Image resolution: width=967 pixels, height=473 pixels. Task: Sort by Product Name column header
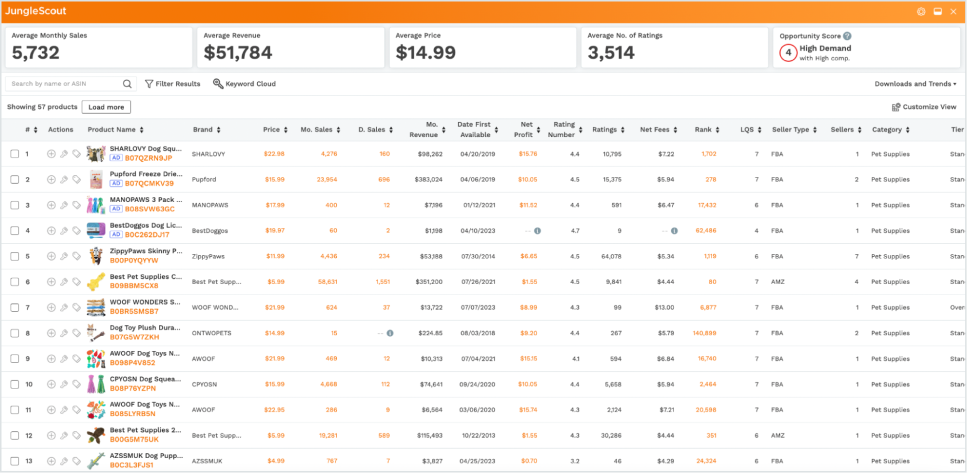tap(116, 130)
